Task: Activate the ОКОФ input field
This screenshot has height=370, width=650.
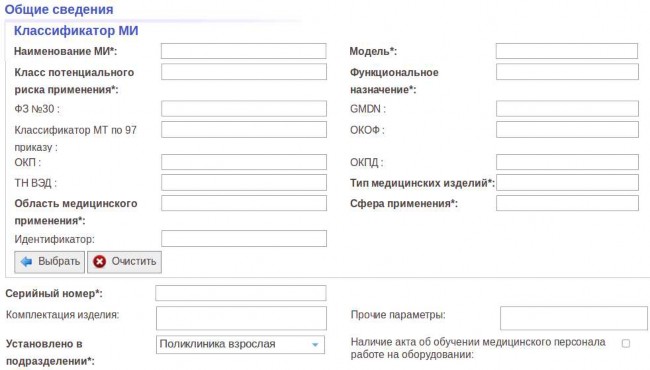Action: [x=567, y=130]
